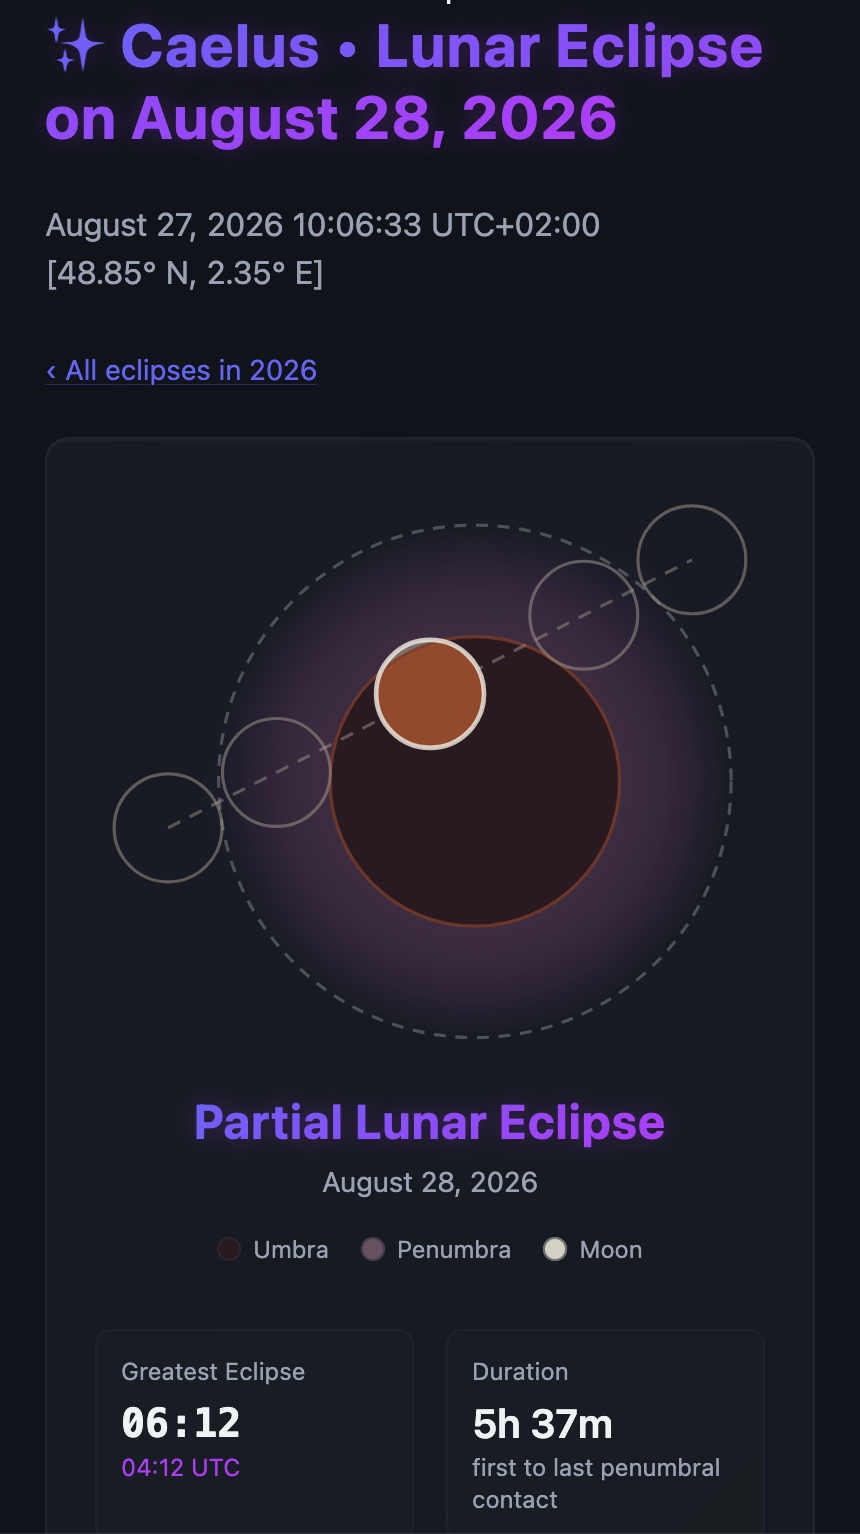Click the Penumbra legend color dot

tap(373, 1249)
